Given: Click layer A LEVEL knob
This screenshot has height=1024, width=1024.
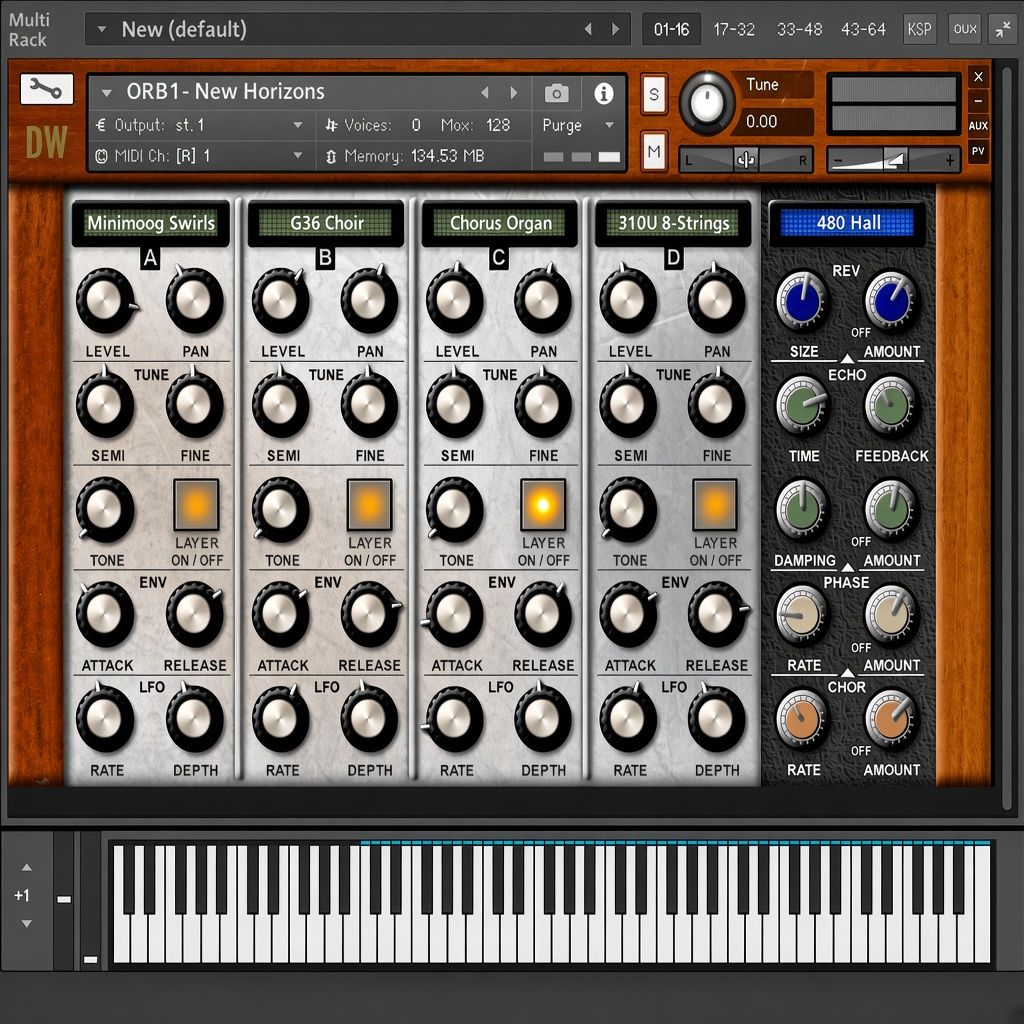Looking at the screenshot, I should (104, 300).
